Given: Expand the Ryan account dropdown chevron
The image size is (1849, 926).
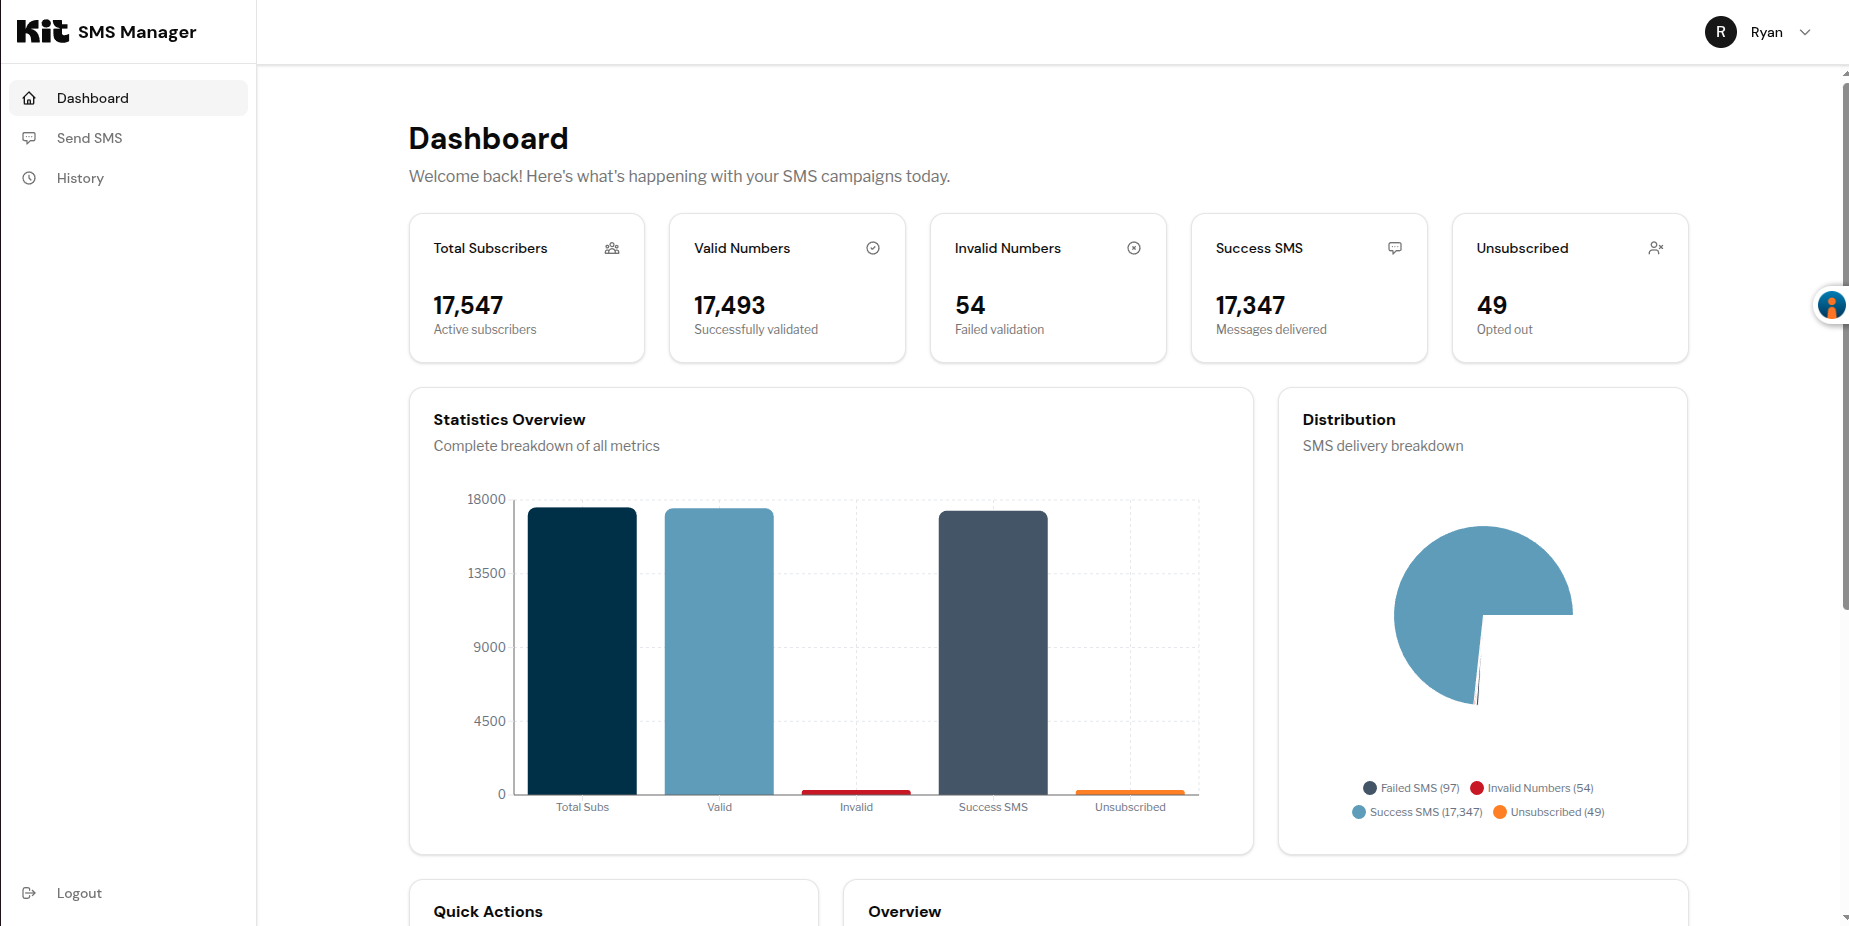Looking at the screenshot, I should [1805, 32].
